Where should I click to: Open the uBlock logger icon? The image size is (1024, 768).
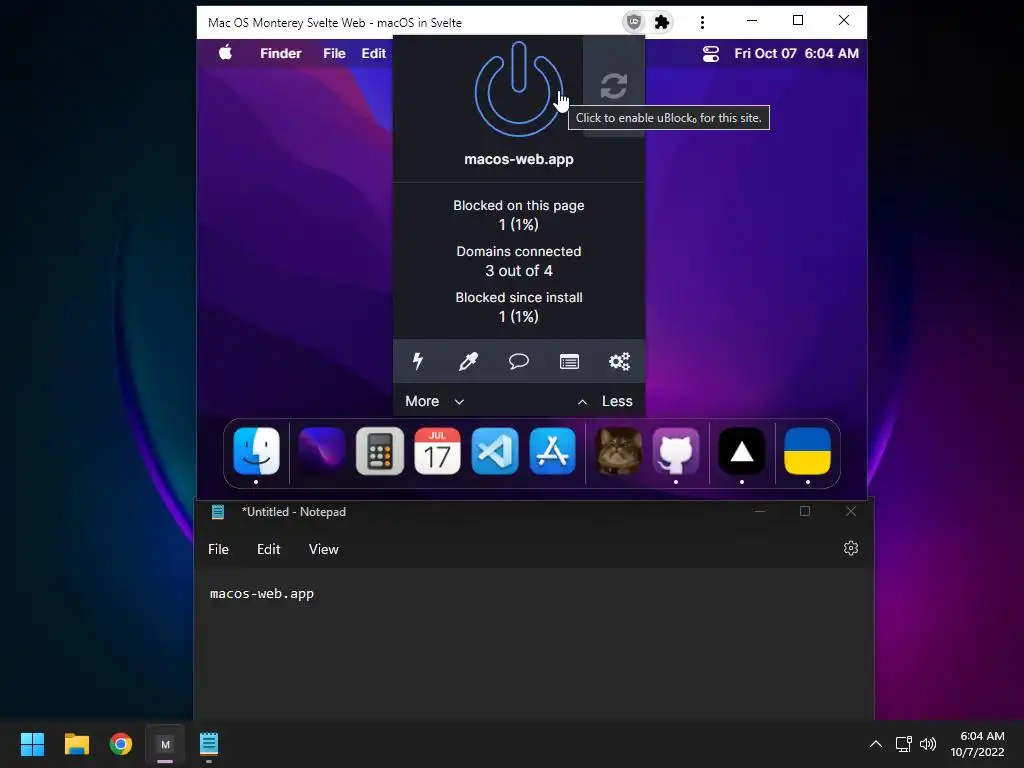(569, 361)
